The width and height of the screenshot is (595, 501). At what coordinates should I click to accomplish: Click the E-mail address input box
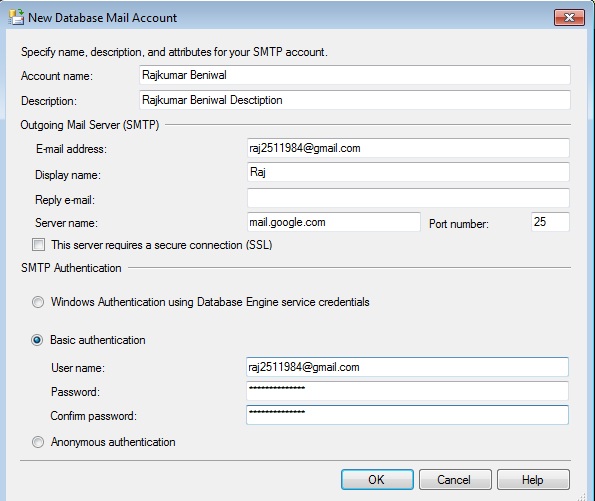point(408,148)
